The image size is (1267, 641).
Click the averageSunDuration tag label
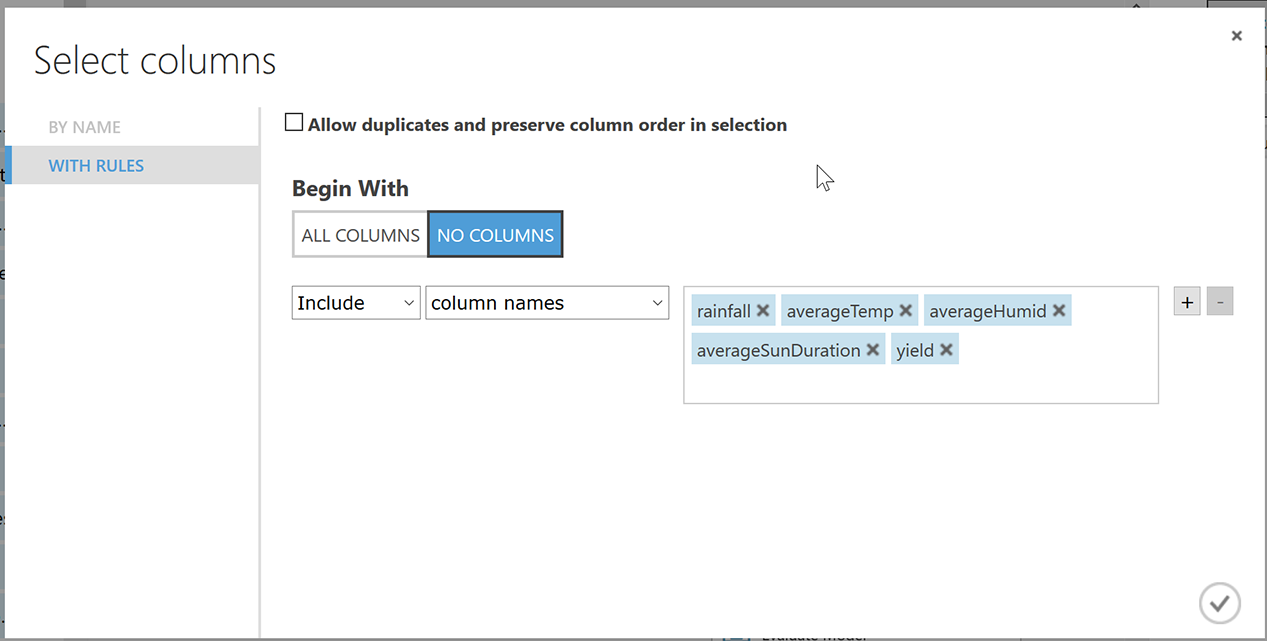[x=778, y=350]
